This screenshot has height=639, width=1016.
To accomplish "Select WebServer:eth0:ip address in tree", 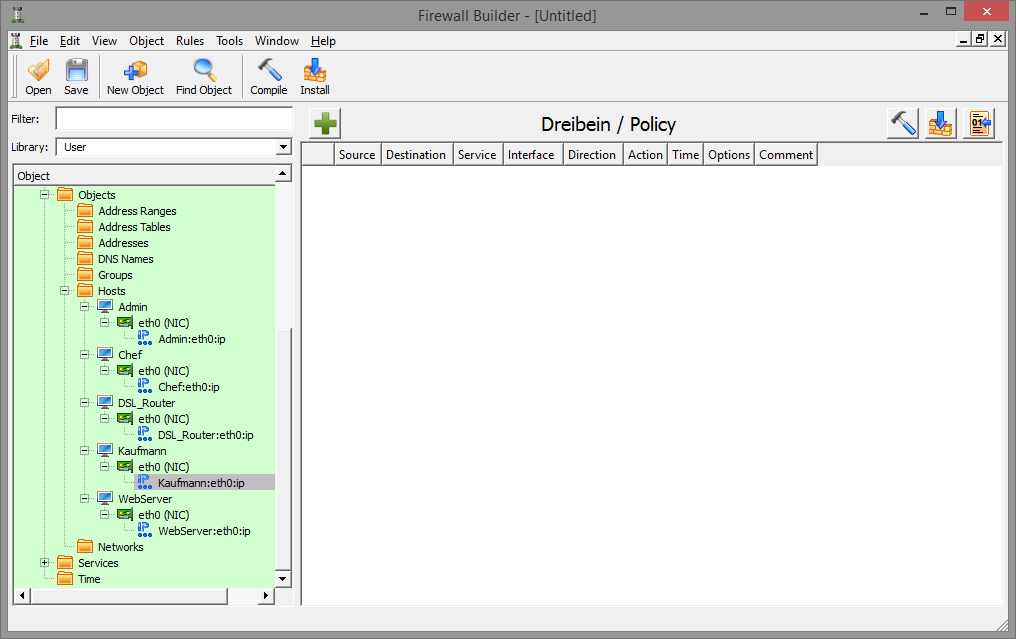I will (x=204, y=531).
